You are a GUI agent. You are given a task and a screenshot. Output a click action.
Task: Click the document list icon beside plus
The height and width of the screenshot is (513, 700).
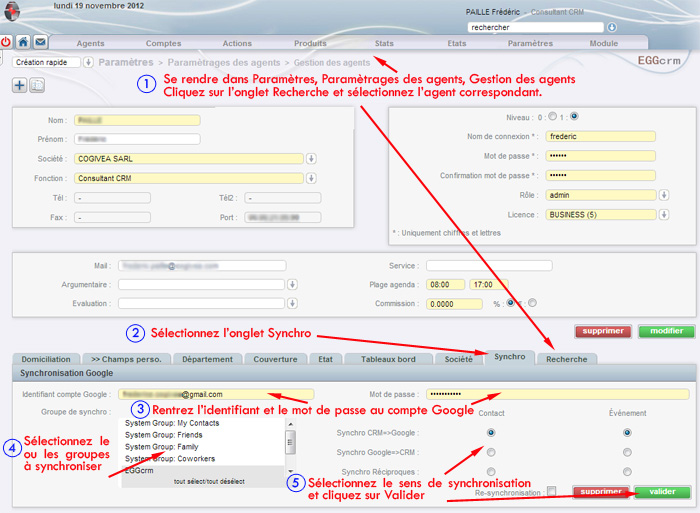pos(37,85)
